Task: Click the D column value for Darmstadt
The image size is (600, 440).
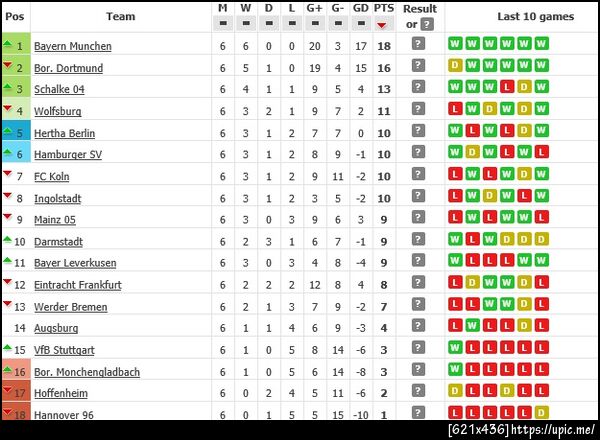Action: coord(269,241)
